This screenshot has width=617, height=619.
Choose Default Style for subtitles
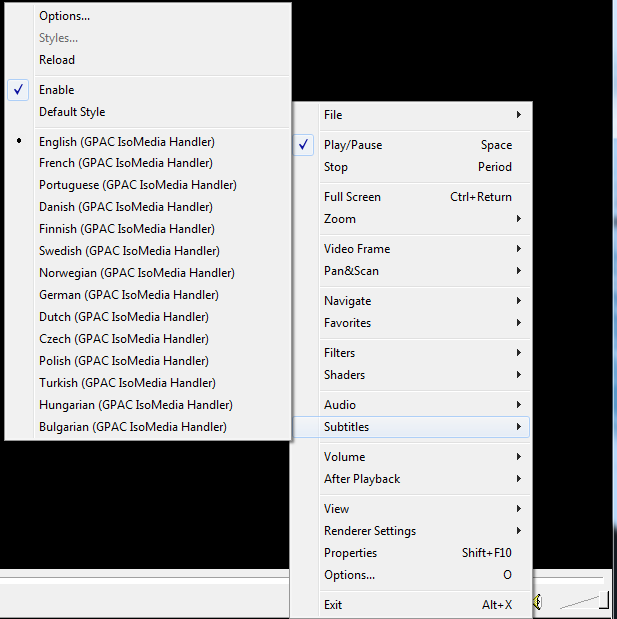pyautogui.click(x=148, y=112)
